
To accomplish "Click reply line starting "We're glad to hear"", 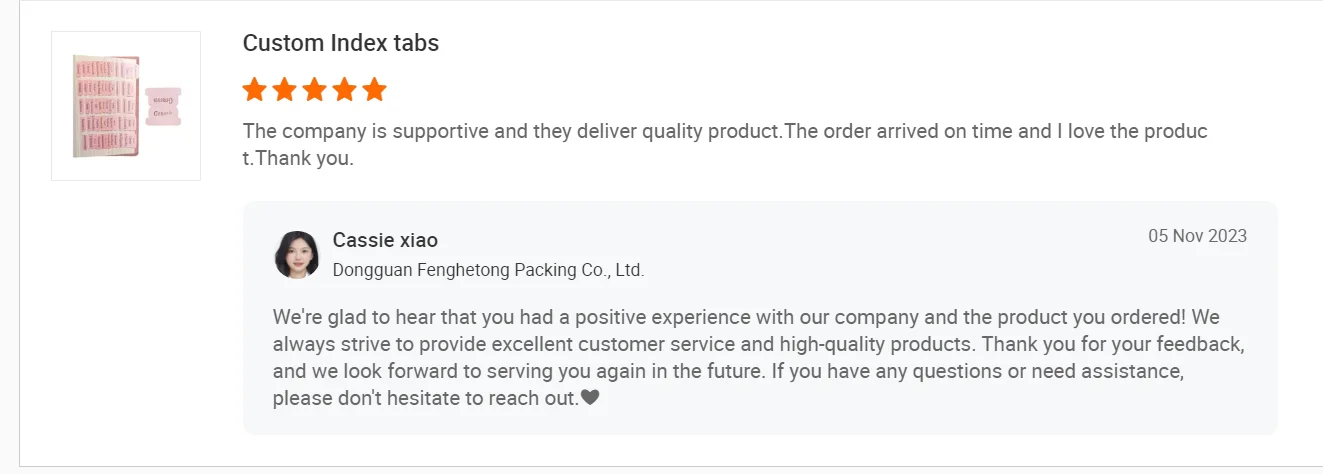I will pos(745,318).
